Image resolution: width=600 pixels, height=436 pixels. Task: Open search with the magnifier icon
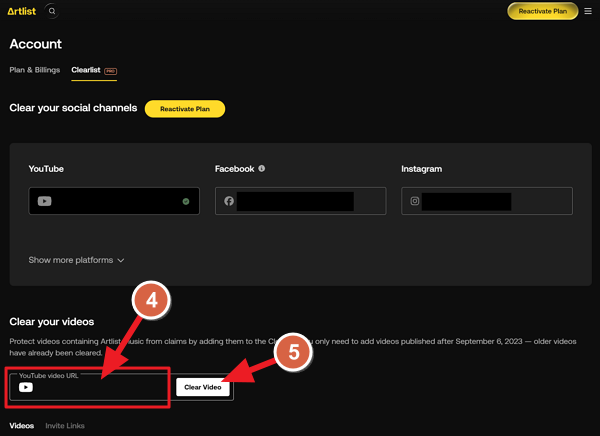click(x=52, y=11)
